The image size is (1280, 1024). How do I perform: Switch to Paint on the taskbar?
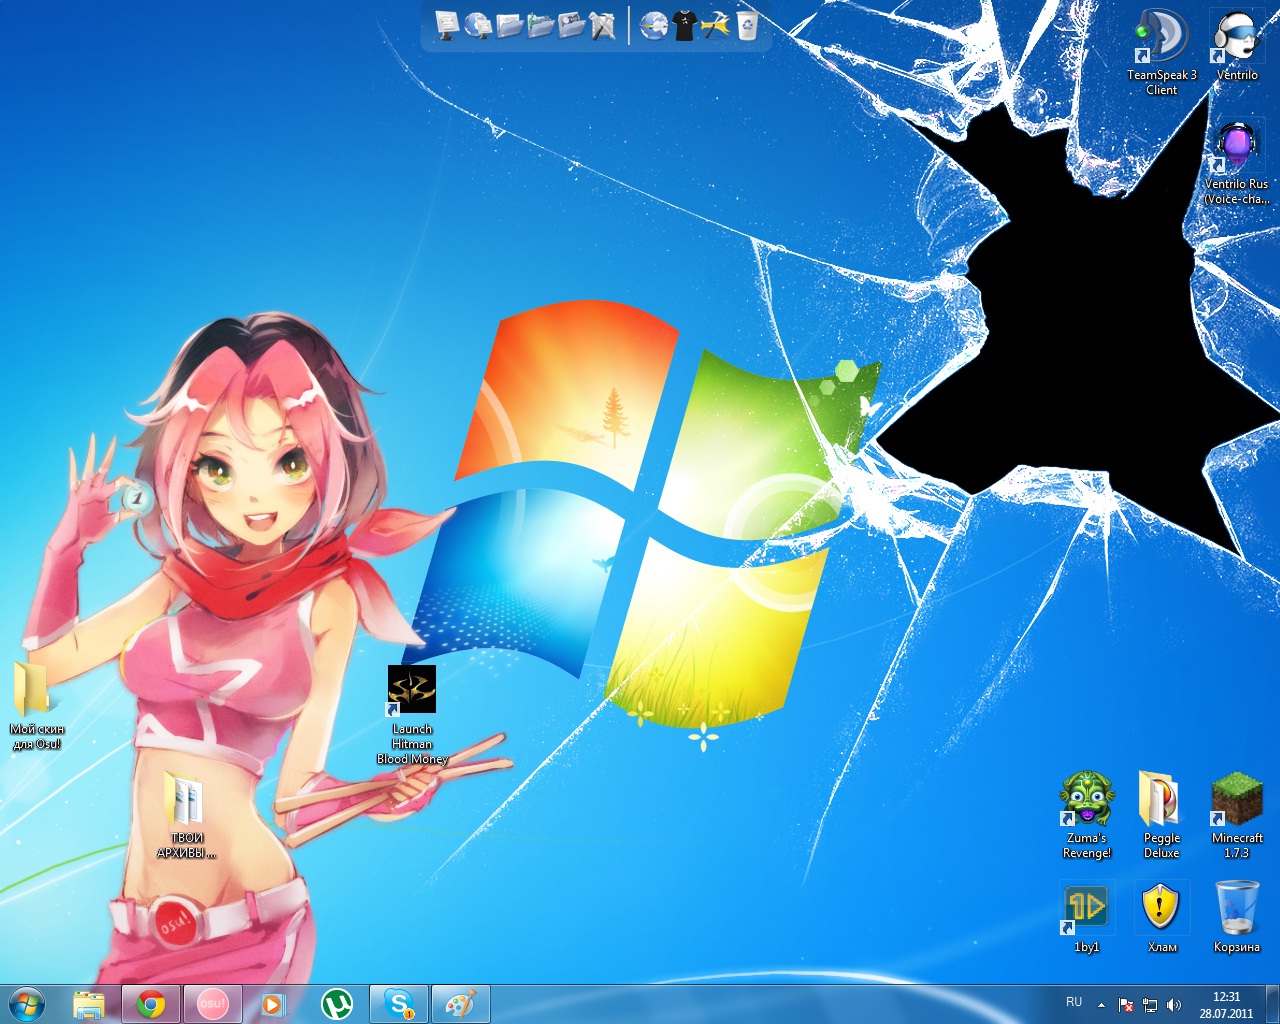coord(461,1004)
